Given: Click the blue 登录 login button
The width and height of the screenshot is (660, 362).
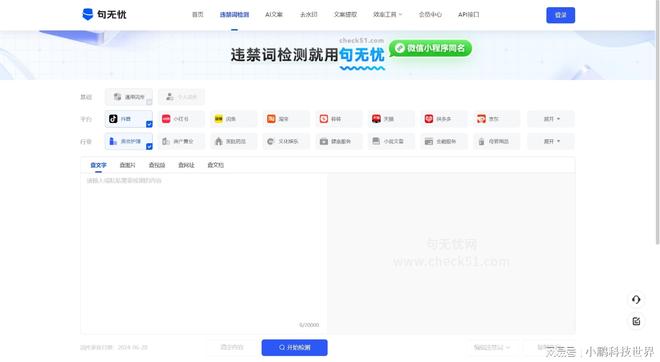Looking at the screenshot, I should coord(560,15).
